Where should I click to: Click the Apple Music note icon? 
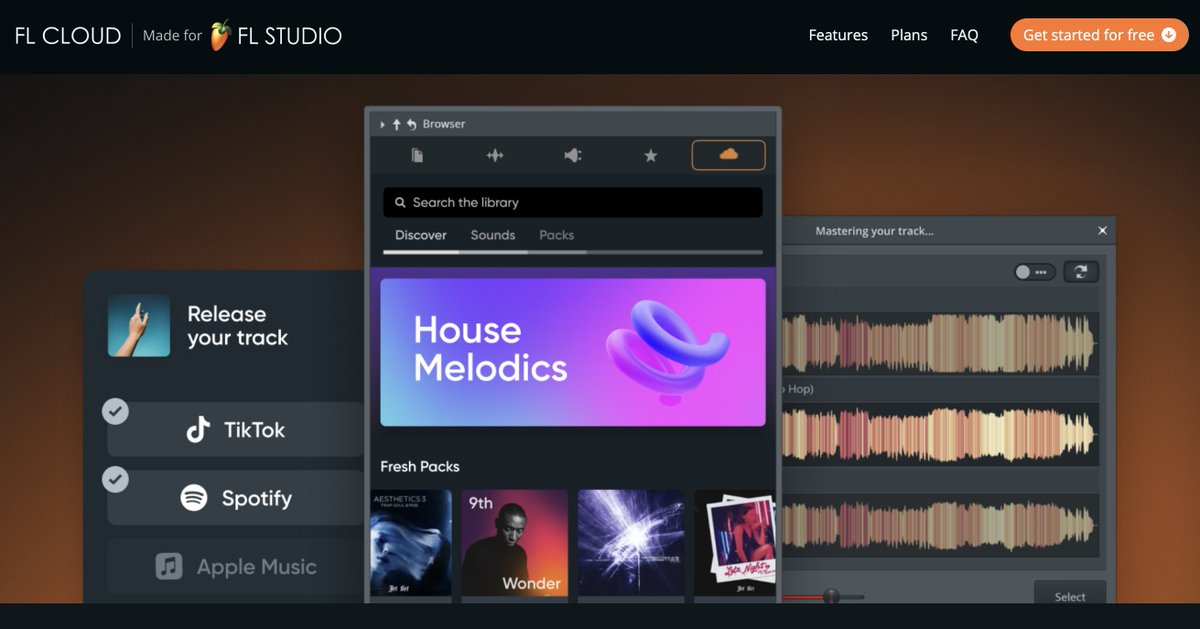[x=169, y=566]
